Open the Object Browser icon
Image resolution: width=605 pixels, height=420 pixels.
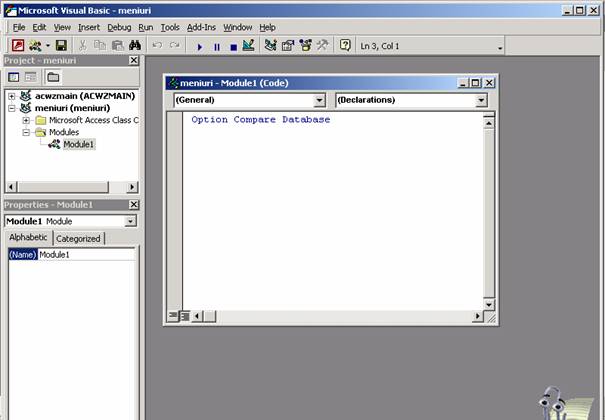pyautogui.click(x=306, y=46)
